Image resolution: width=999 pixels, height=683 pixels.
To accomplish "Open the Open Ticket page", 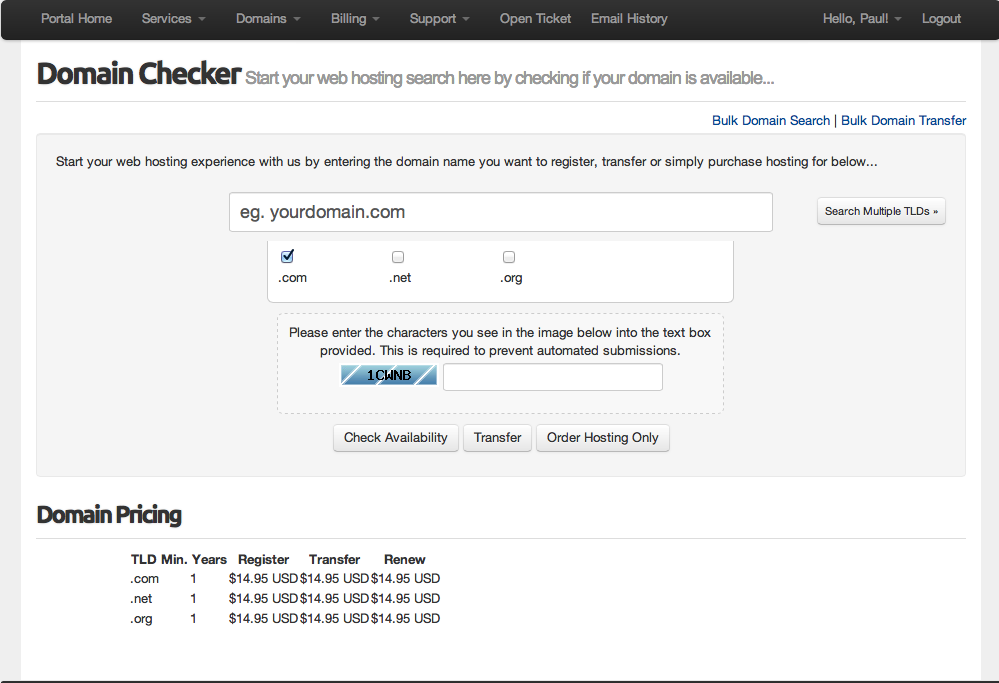I will click(x=535, y=18).
